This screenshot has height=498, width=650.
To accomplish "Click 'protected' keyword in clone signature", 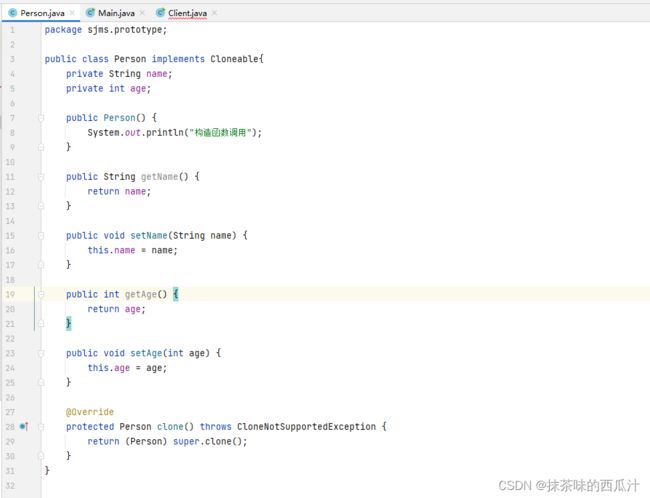I will coord(90,427).
